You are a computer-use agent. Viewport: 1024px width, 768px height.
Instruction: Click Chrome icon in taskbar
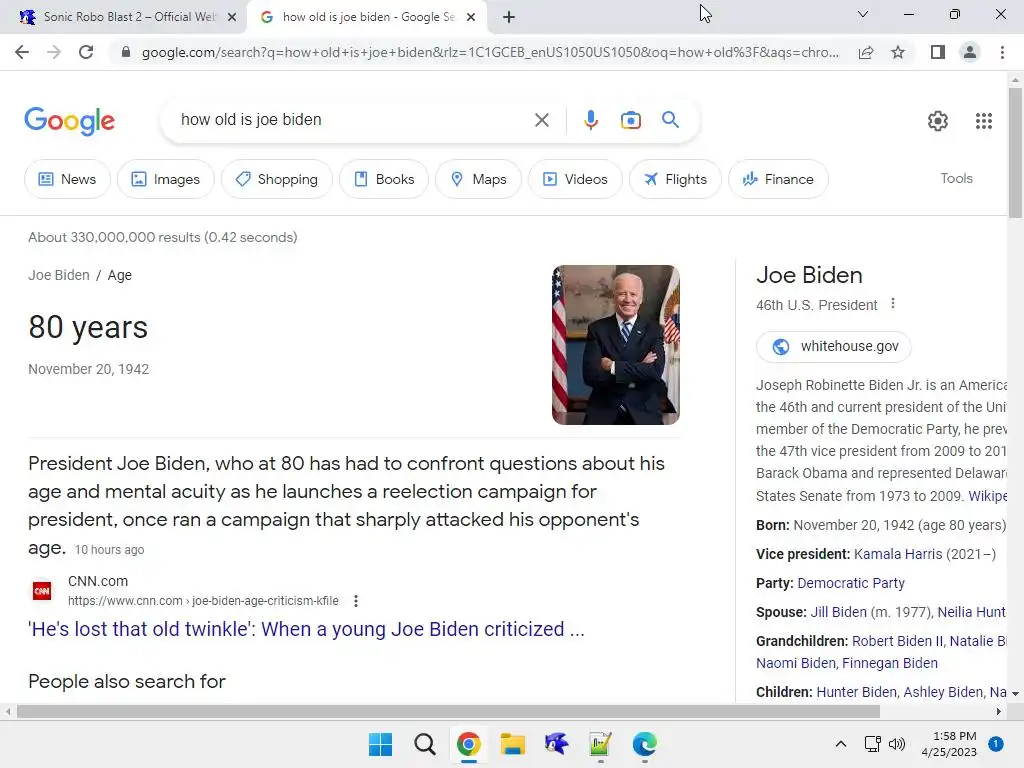(468, 744)
